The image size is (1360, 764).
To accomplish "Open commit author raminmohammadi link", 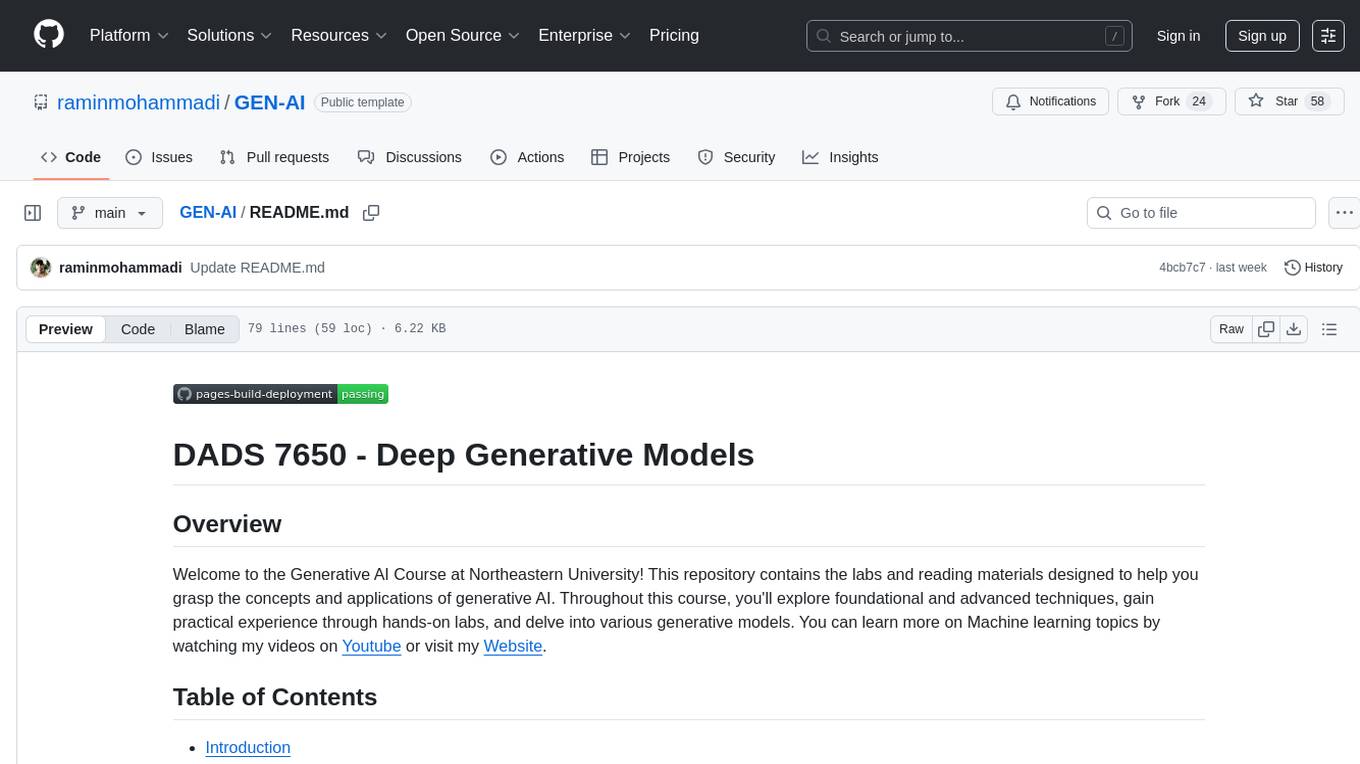I will (121, 268).
